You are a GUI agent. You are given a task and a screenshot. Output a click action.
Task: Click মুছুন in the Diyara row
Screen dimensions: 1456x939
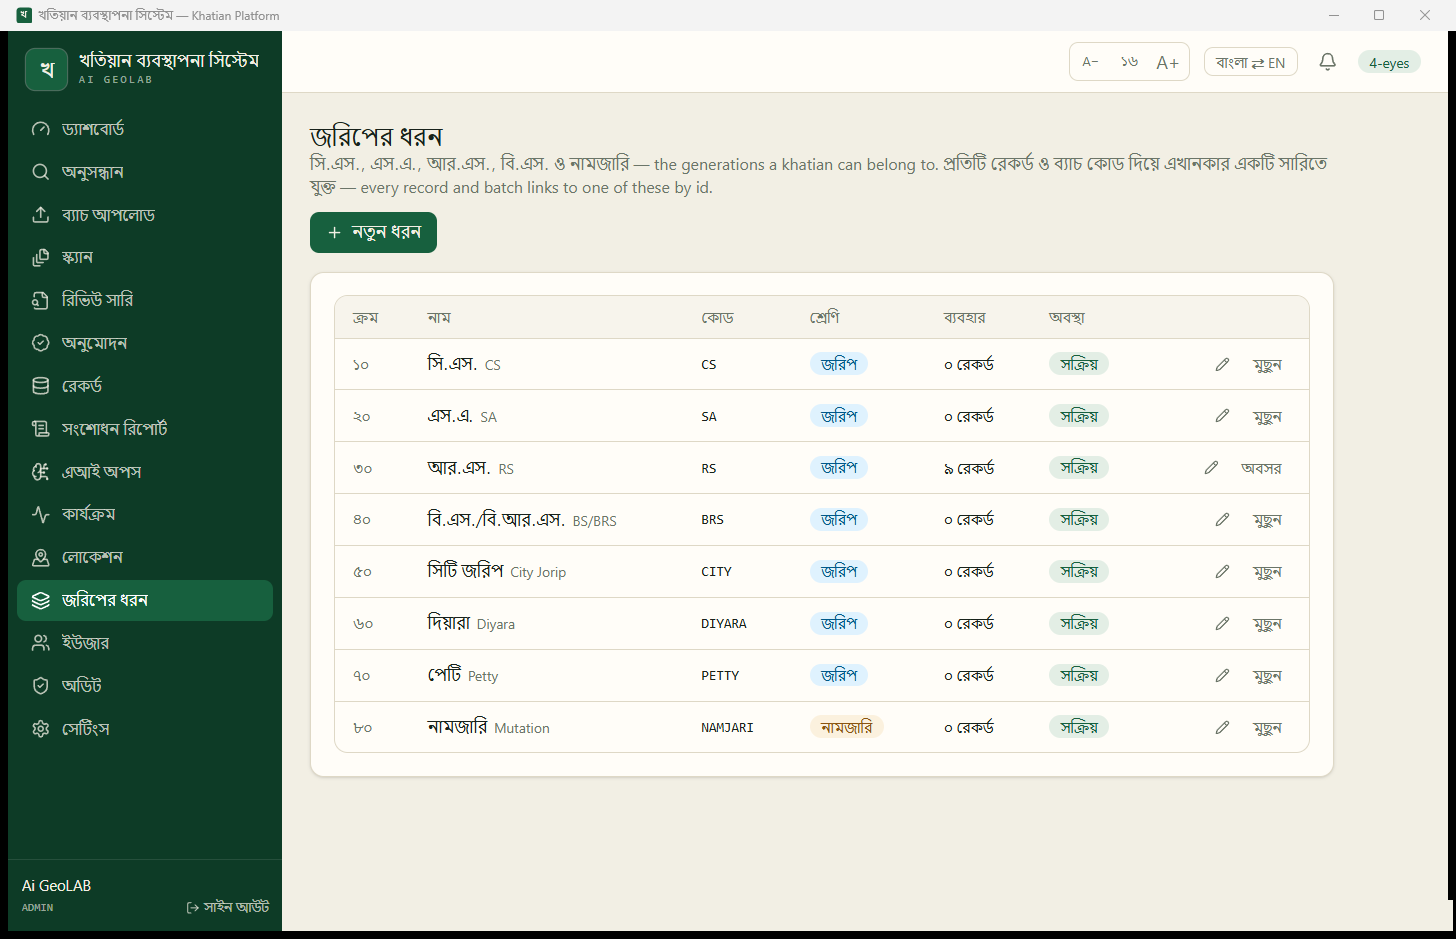click(1267, 624)
